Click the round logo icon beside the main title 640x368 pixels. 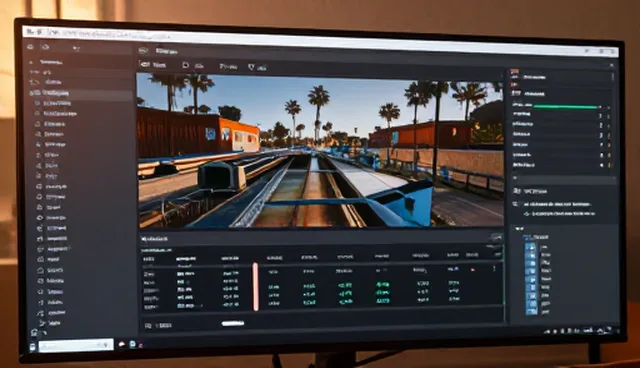point(143,51)
